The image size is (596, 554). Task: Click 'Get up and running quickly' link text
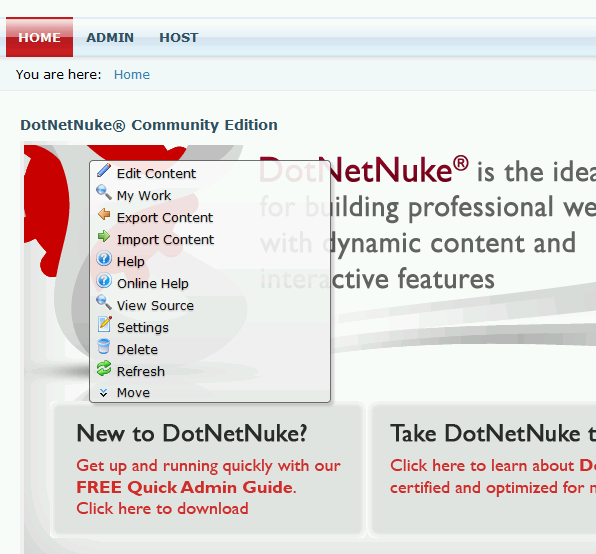click(x=174, y=466)
